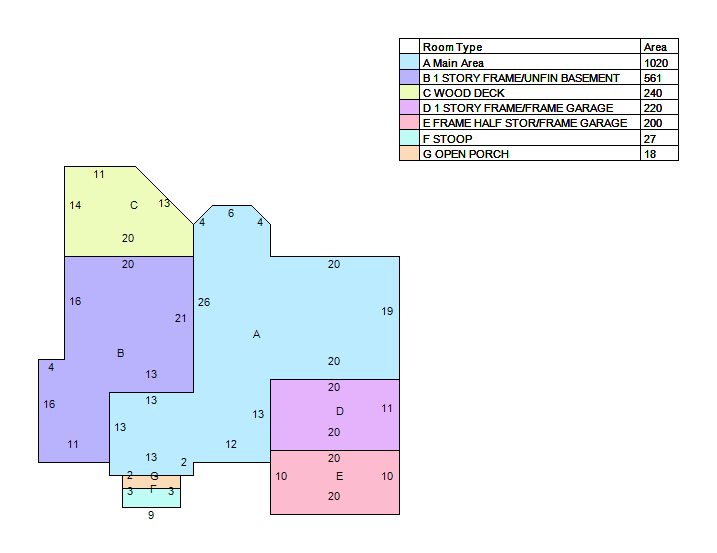Click the 'C WOOD DECK' legend text
The width and height of the screenshot is (717, 553).
pyautogui.click(x=463, y=93)
